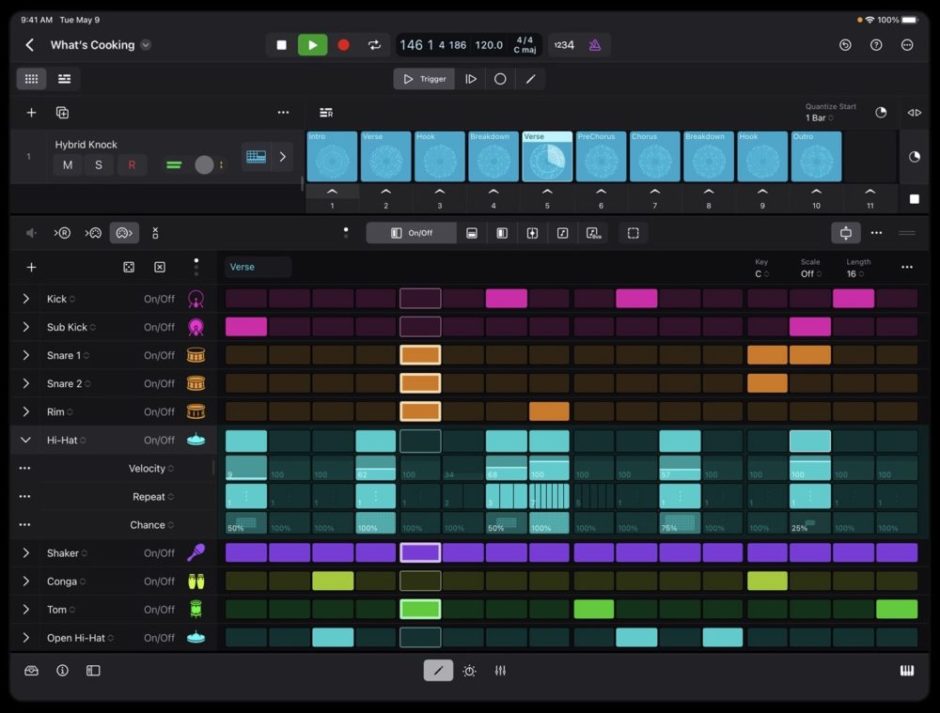Tap the Browser panel icon bottom left

(31, 671)
